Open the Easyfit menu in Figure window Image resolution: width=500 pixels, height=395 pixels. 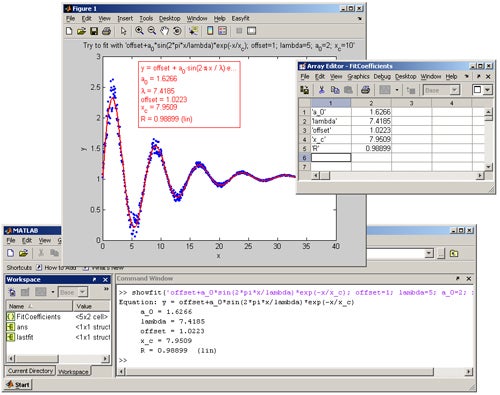(x=240, y=18)
